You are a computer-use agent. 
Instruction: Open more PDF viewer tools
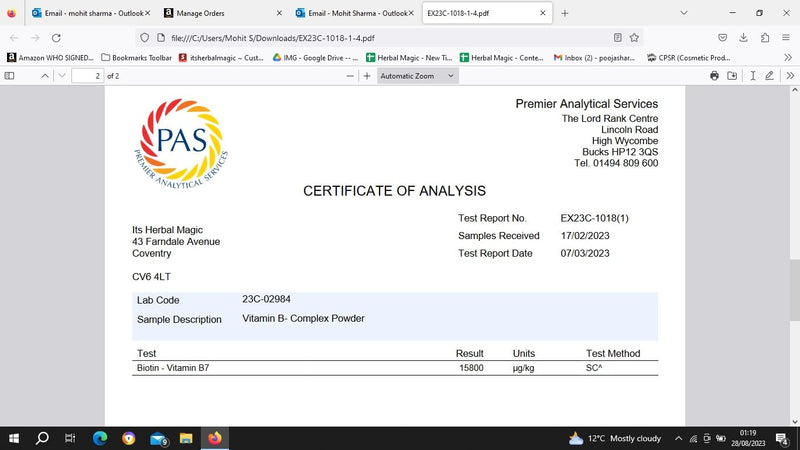(x=790, y=76)
